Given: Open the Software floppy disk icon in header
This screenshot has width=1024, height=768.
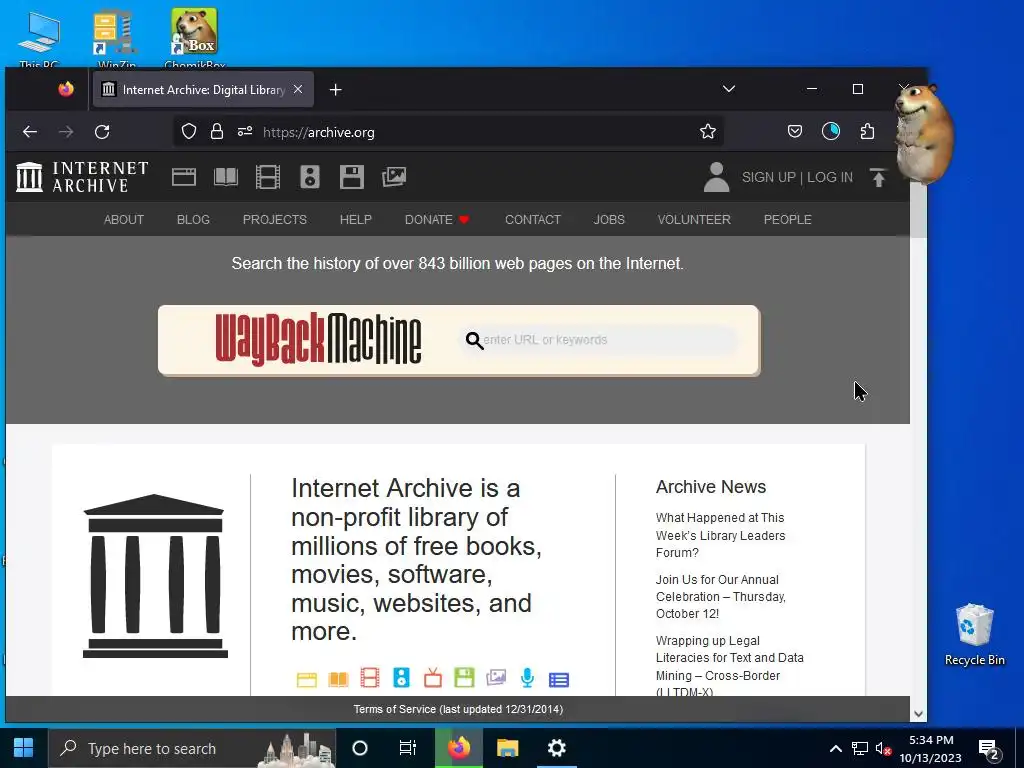Looking at the screenshot, I should [351, 177].
